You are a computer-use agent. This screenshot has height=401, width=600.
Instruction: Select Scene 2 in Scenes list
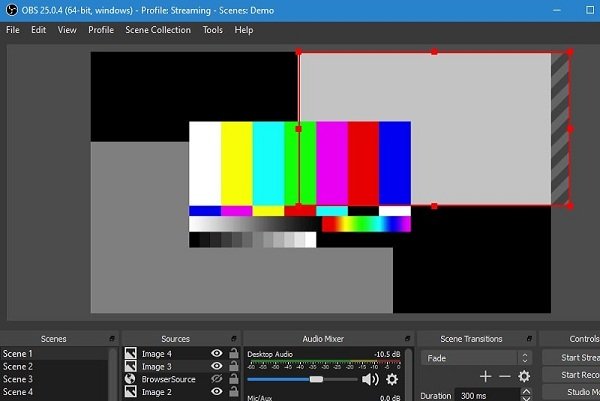click(x=54, y=366)
